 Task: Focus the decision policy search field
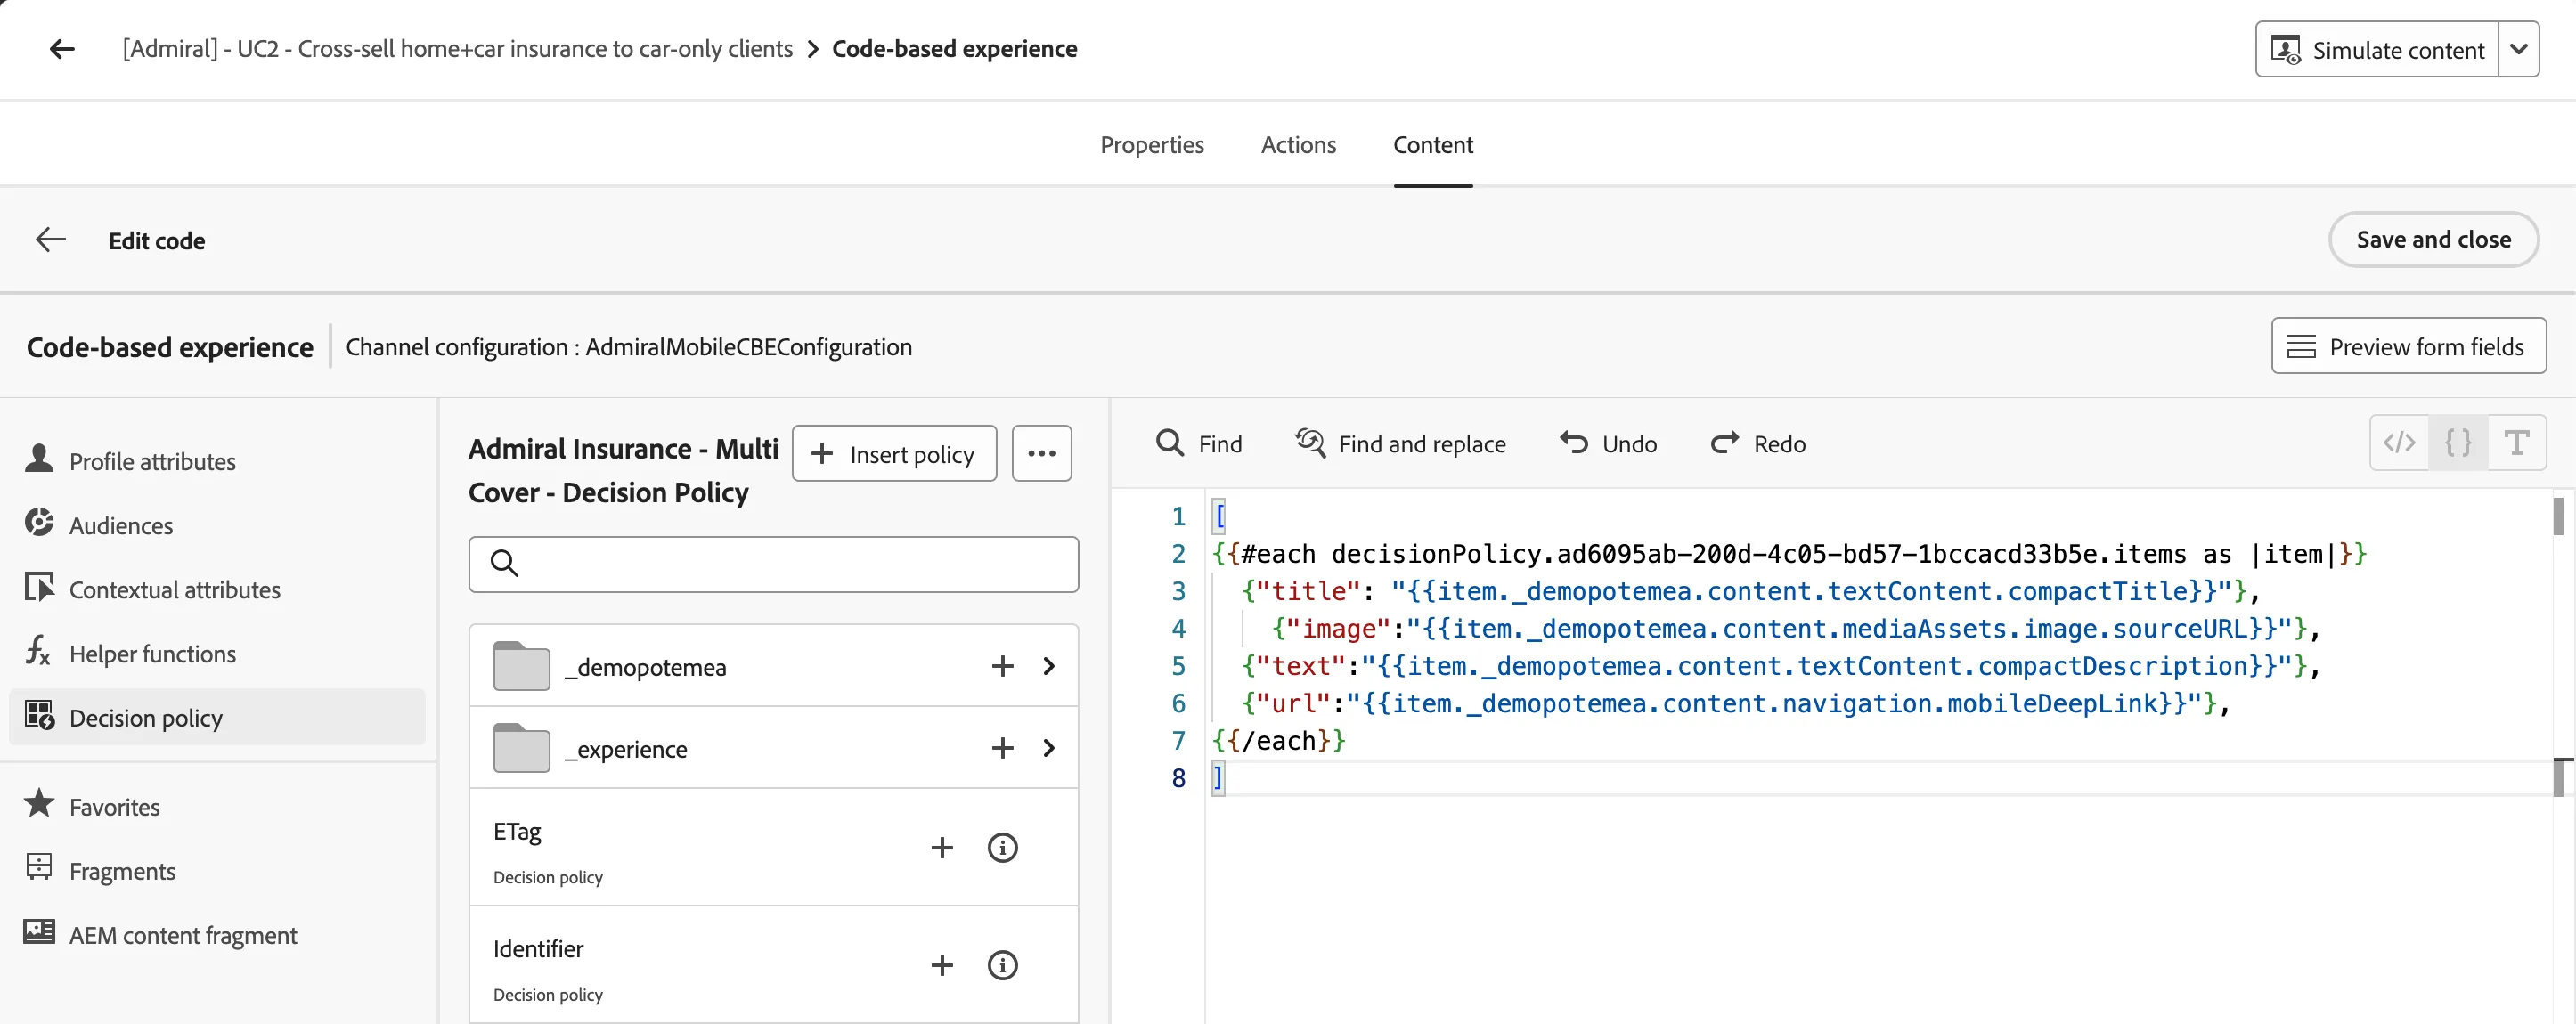pos(773,564)
